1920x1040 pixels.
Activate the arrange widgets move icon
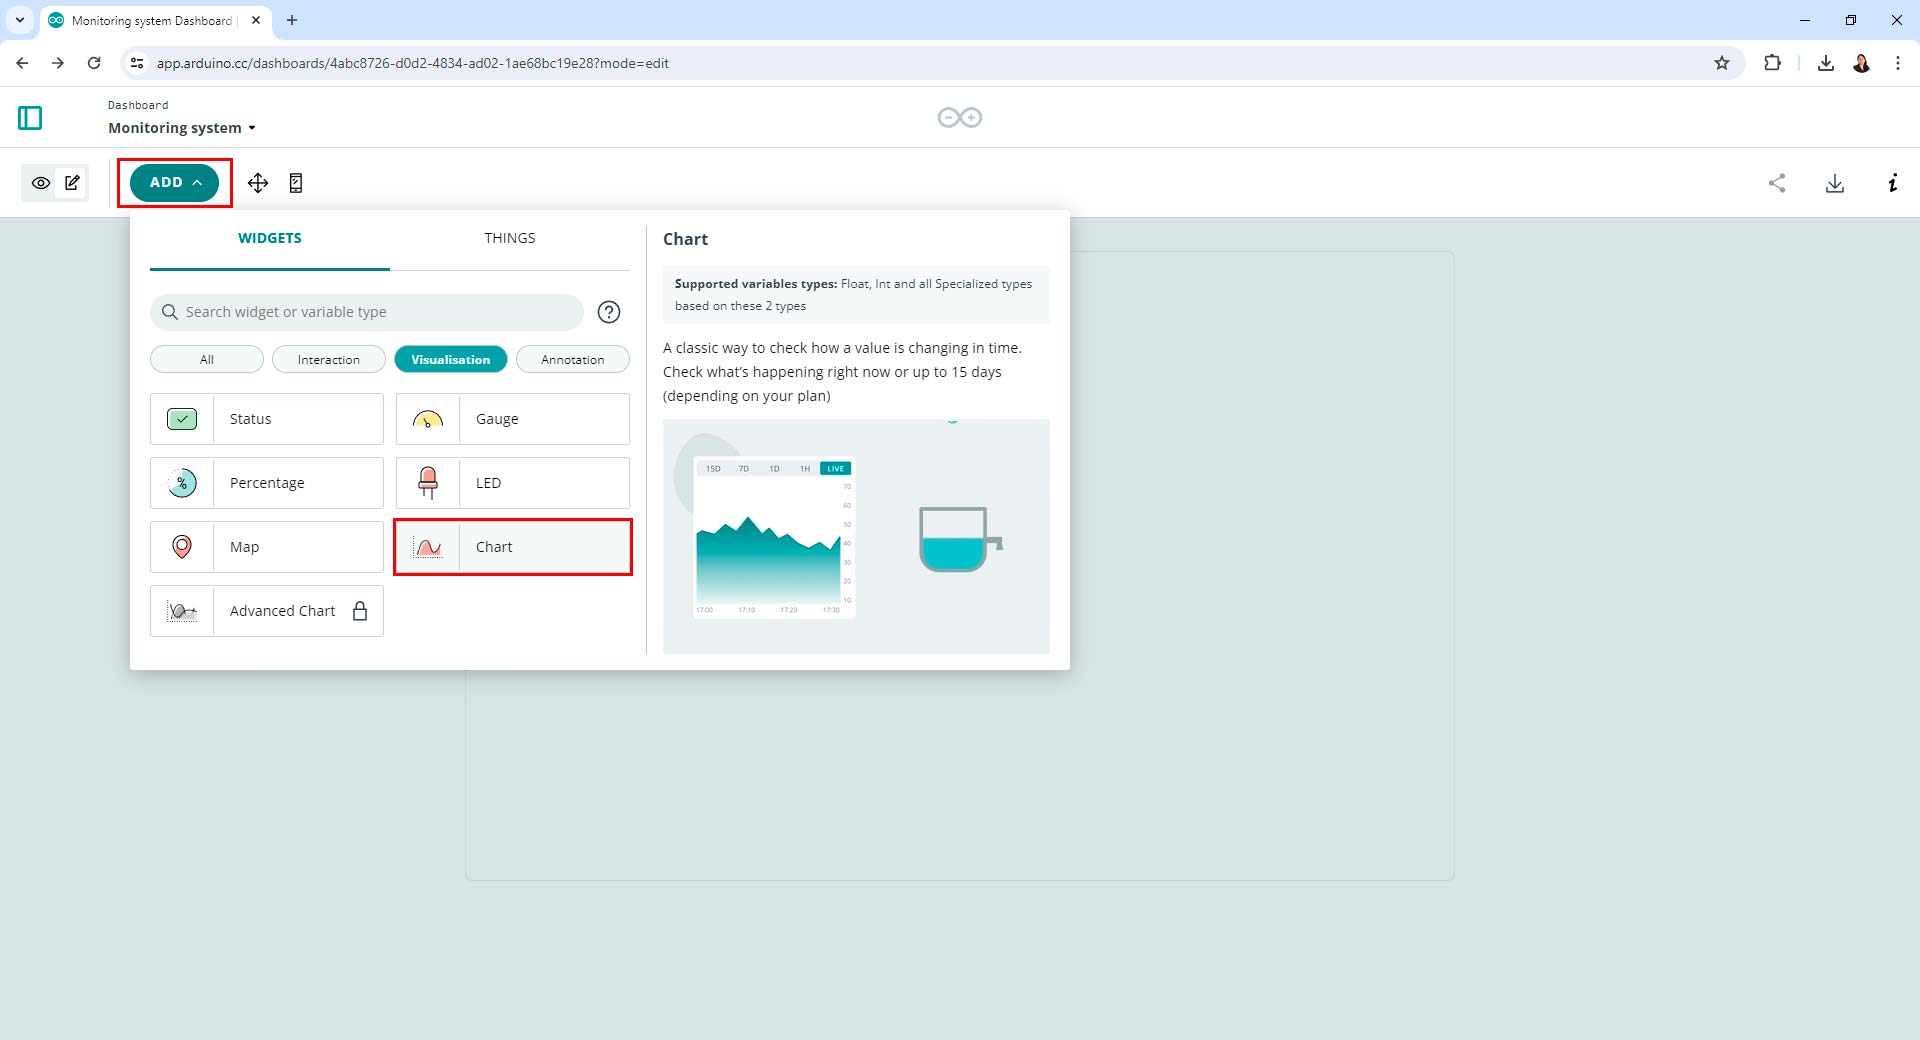pyautogui.click(x=258, y=183)
